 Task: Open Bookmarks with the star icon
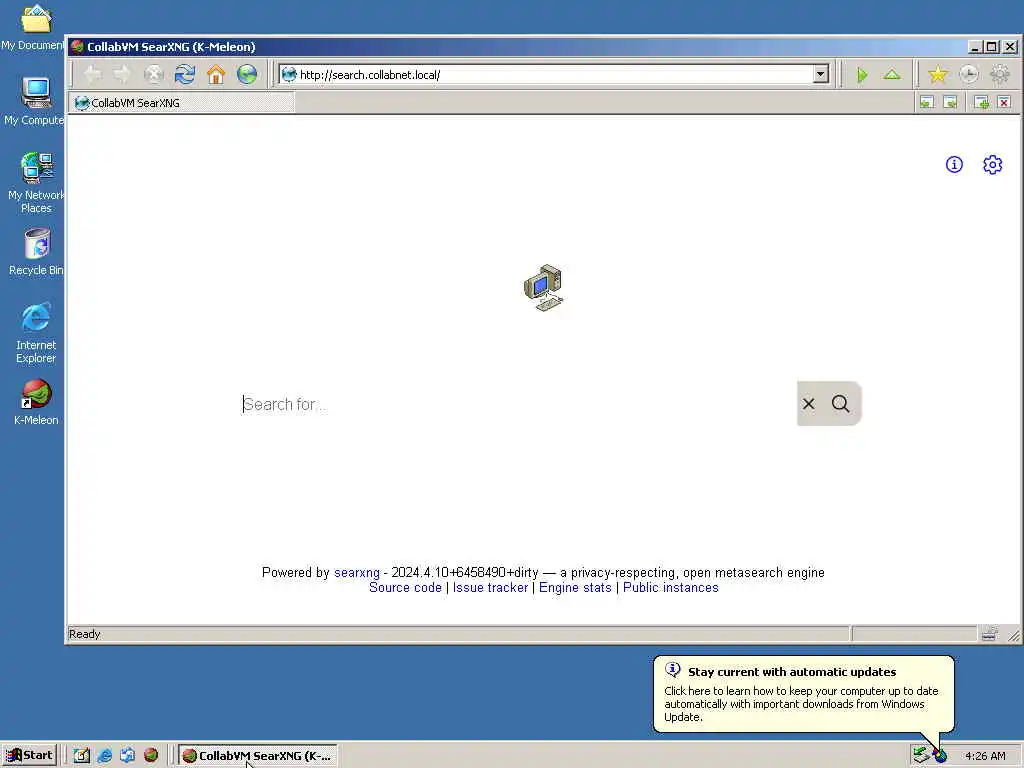[x=938, y=74]
